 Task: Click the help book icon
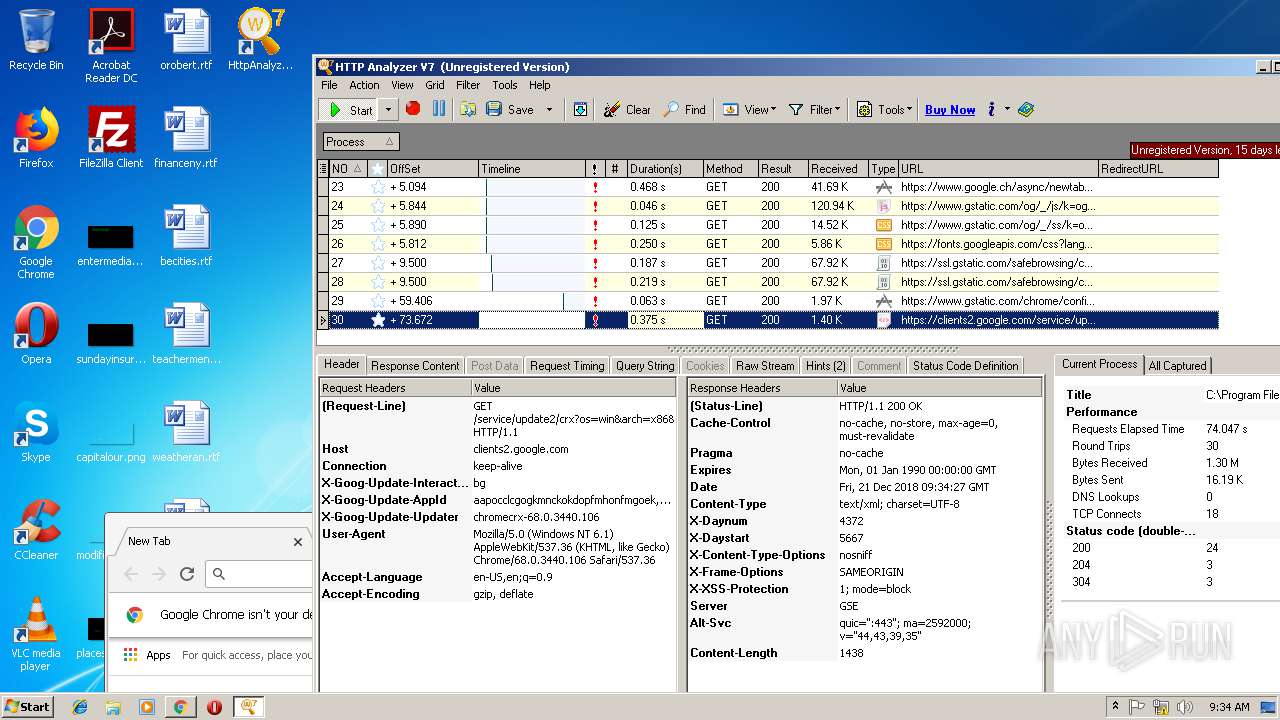click(1026, 109)
